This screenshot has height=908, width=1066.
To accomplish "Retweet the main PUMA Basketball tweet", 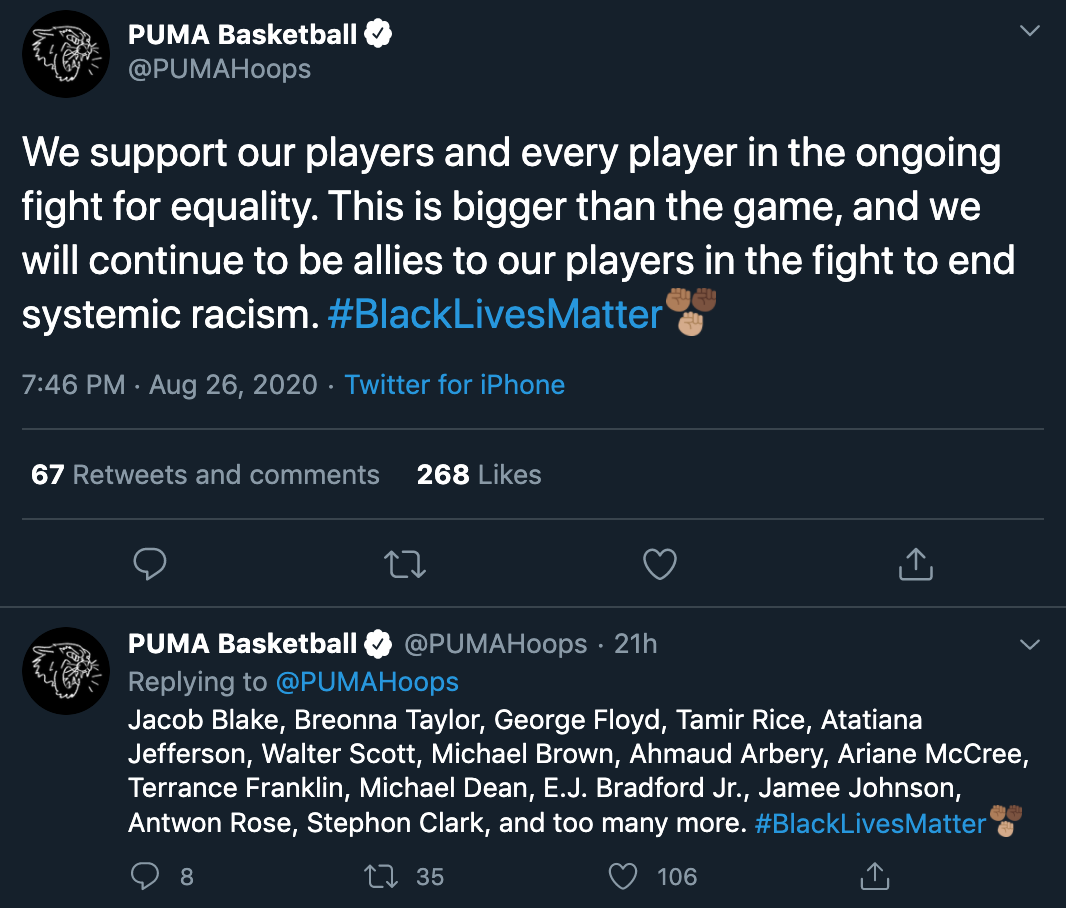I will pos(405,564).
